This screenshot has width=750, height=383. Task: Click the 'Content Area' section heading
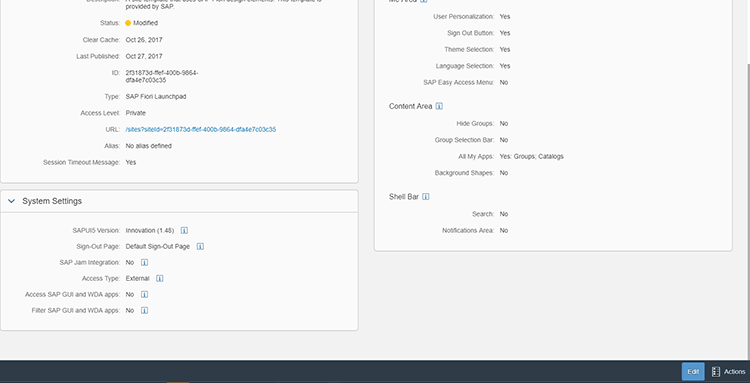tap(411, 106)
